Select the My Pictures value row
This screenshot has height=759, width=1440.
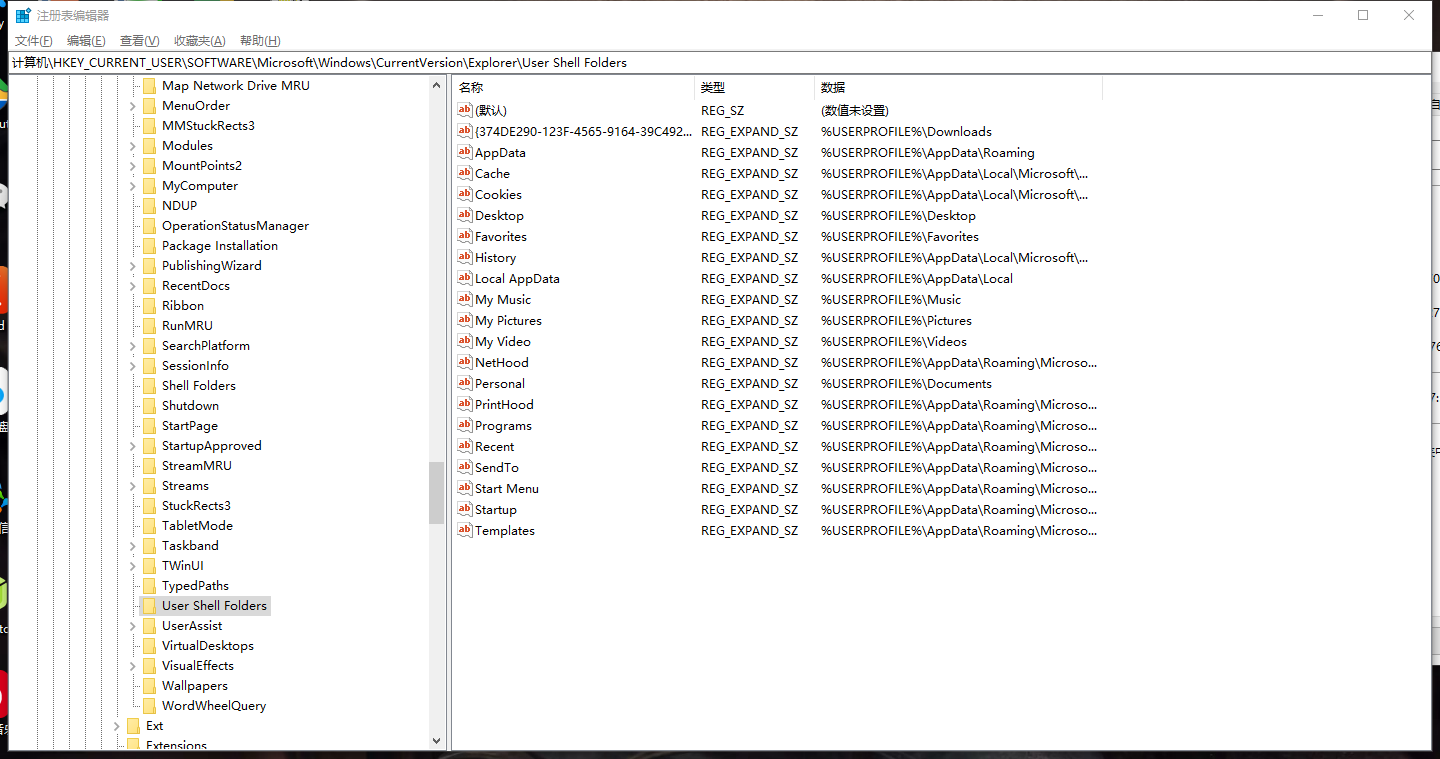click(508, 321)
